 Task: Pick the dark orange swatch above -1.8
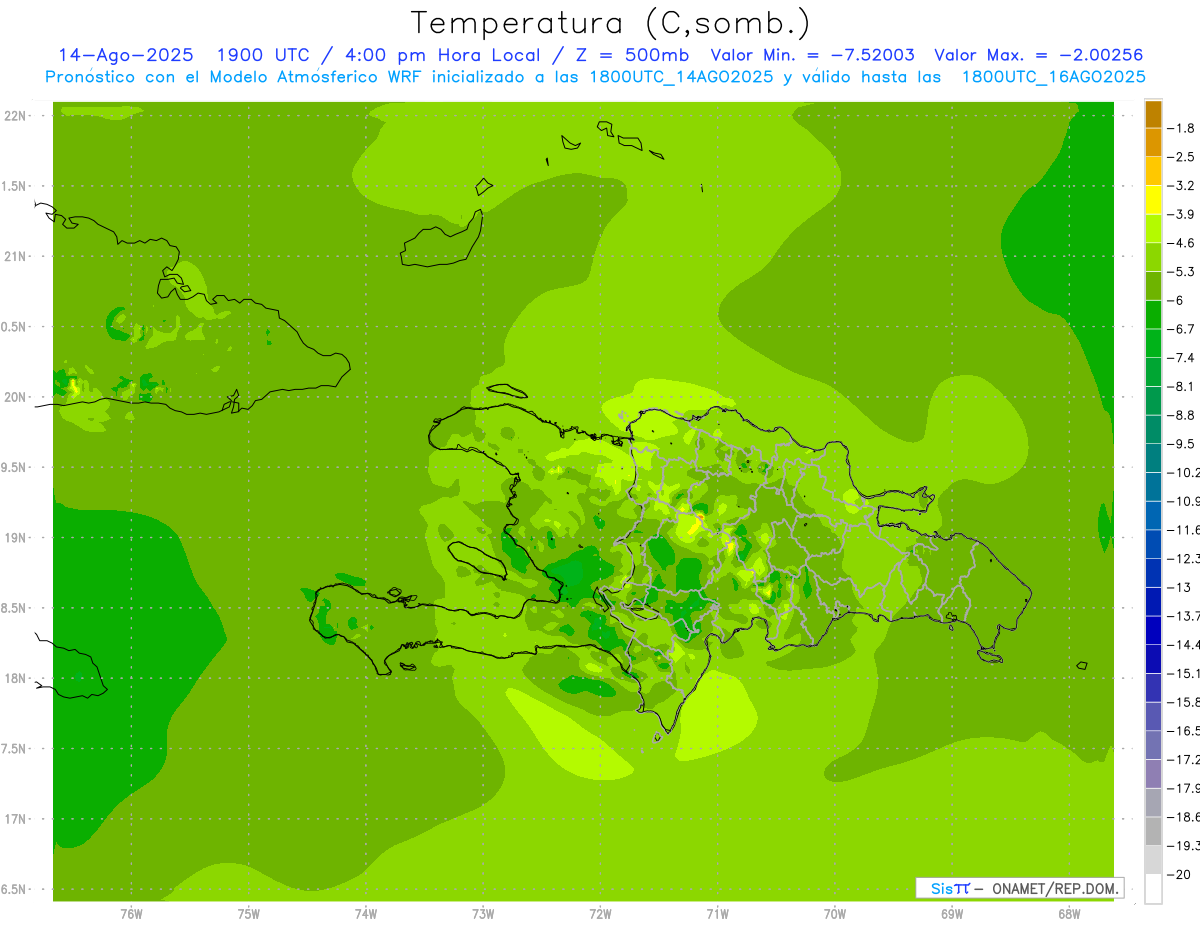point(1153,114)
